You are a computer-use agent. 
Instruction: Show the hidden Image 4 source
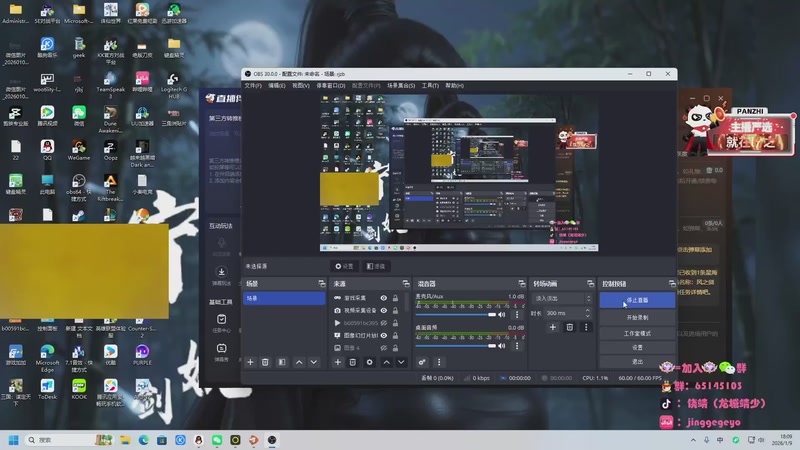[x=384, y=348]
